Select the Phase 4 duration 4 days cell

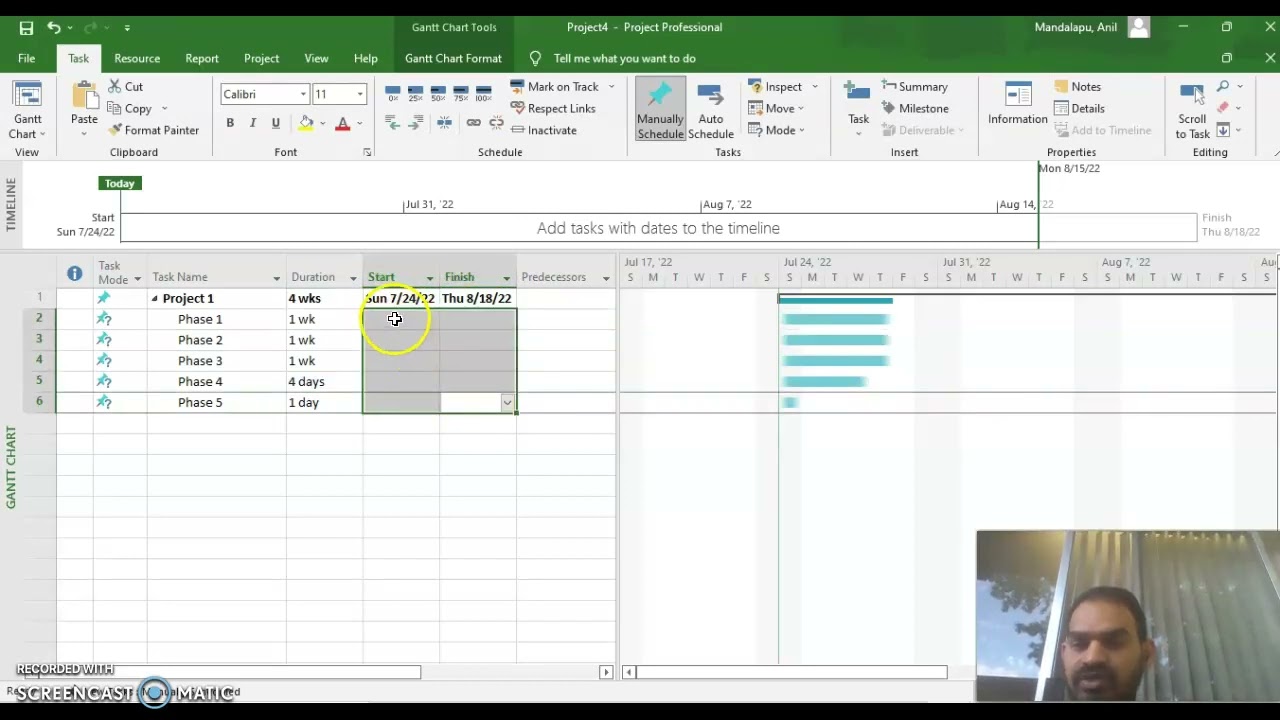coord(324,382)
